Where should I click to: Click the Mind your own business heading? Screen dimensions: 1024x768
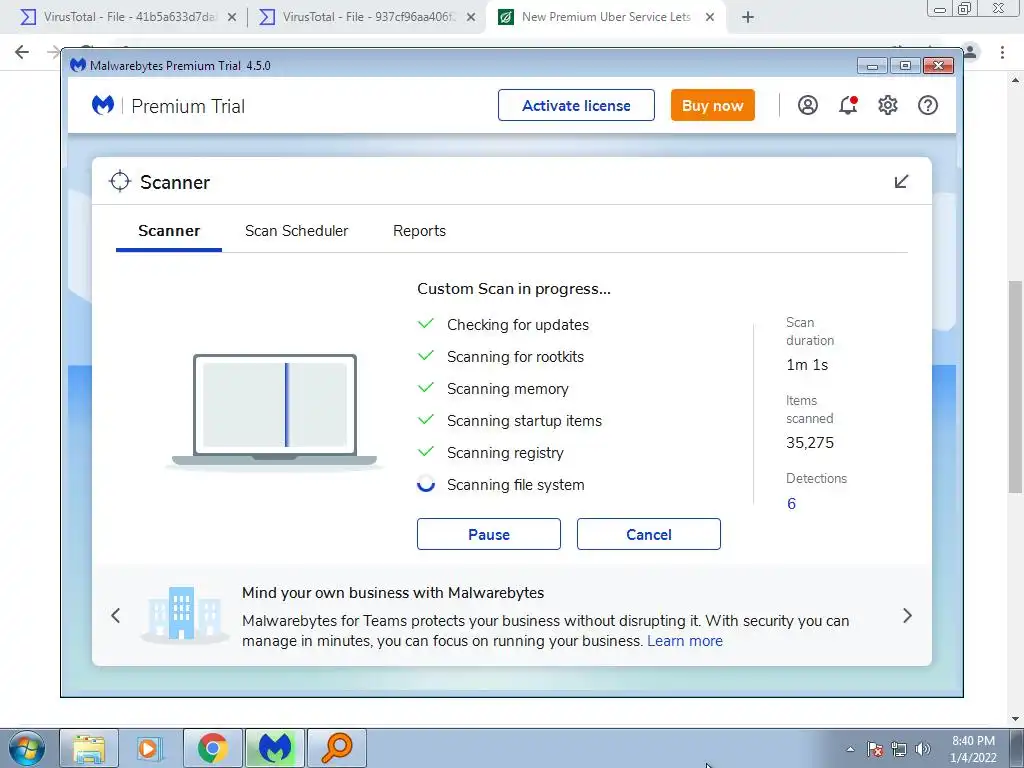point(393,593)
